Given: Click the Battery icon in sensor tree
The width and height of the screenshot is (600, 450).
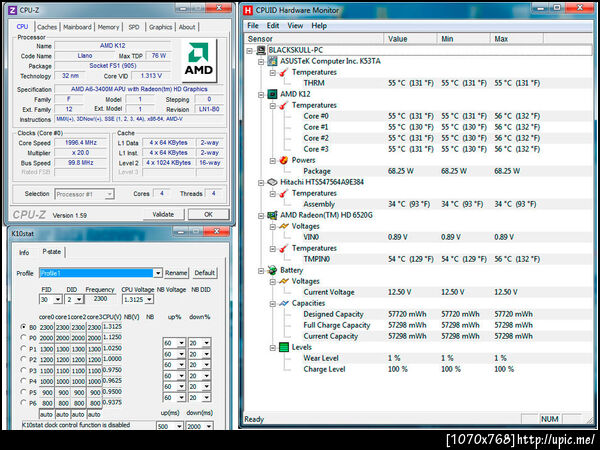Looking at the screenshot, I should coord(272,271).
